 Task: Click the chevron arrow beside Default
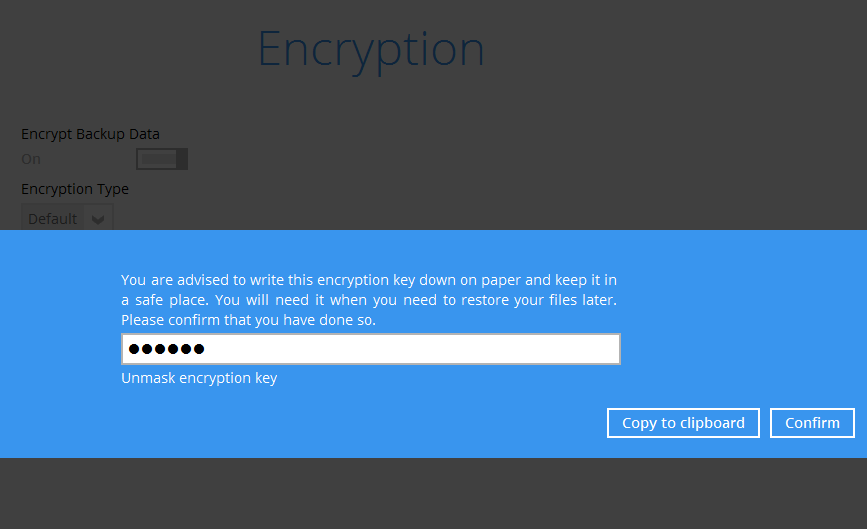coord(98,219)
